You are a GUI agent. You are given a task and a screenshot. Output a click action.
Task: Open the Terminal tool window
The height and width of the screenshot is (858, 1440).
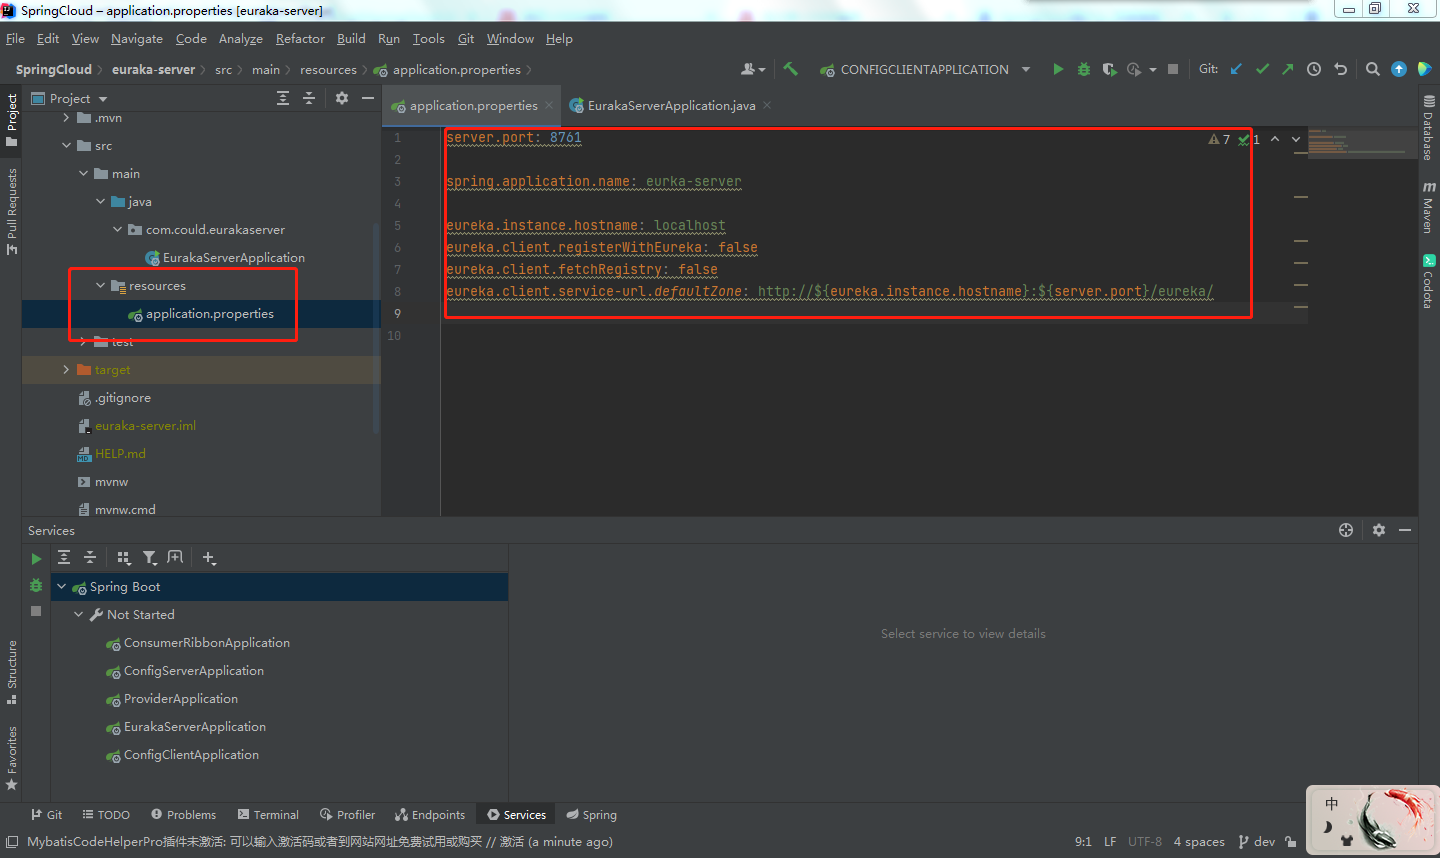point(268,815)
